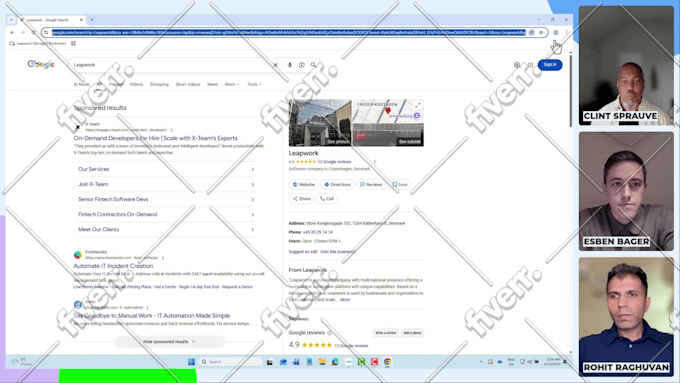Select the Leapwork - Google Search browser tab
This screenshot has width=680, height=383.
(51, 20)
